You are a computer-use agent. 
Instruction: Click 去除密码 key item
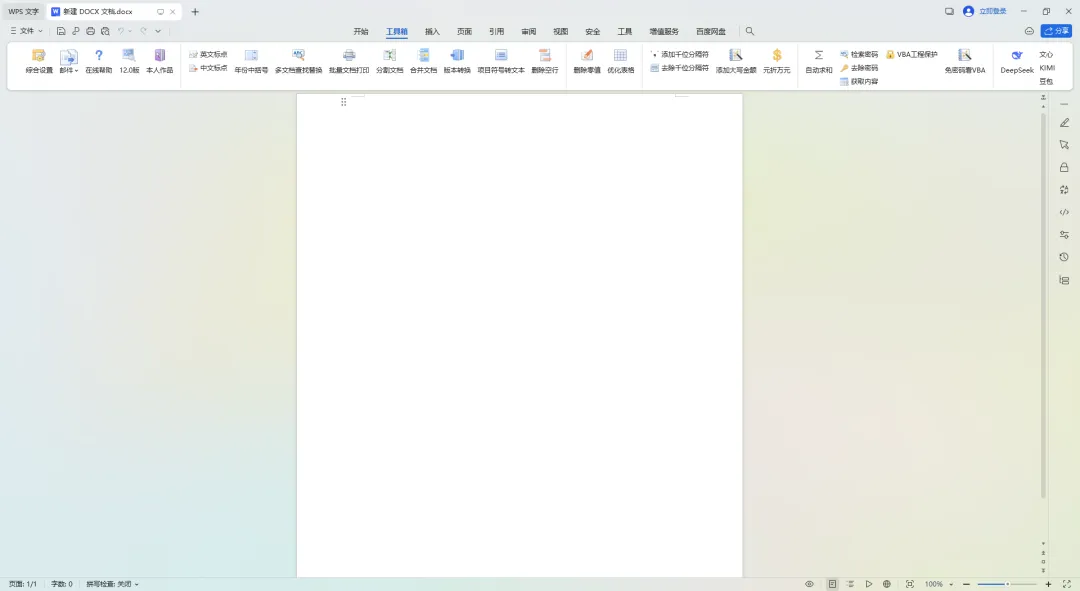tap(859, 68)
